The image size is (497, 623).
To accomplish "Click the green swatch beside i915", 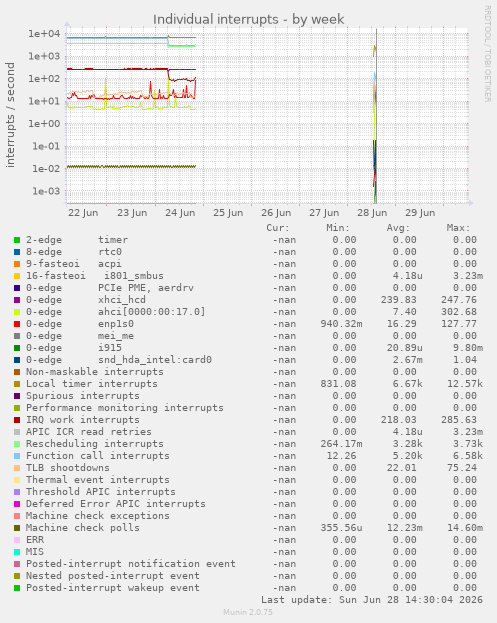I will click(x=17, y=348).
